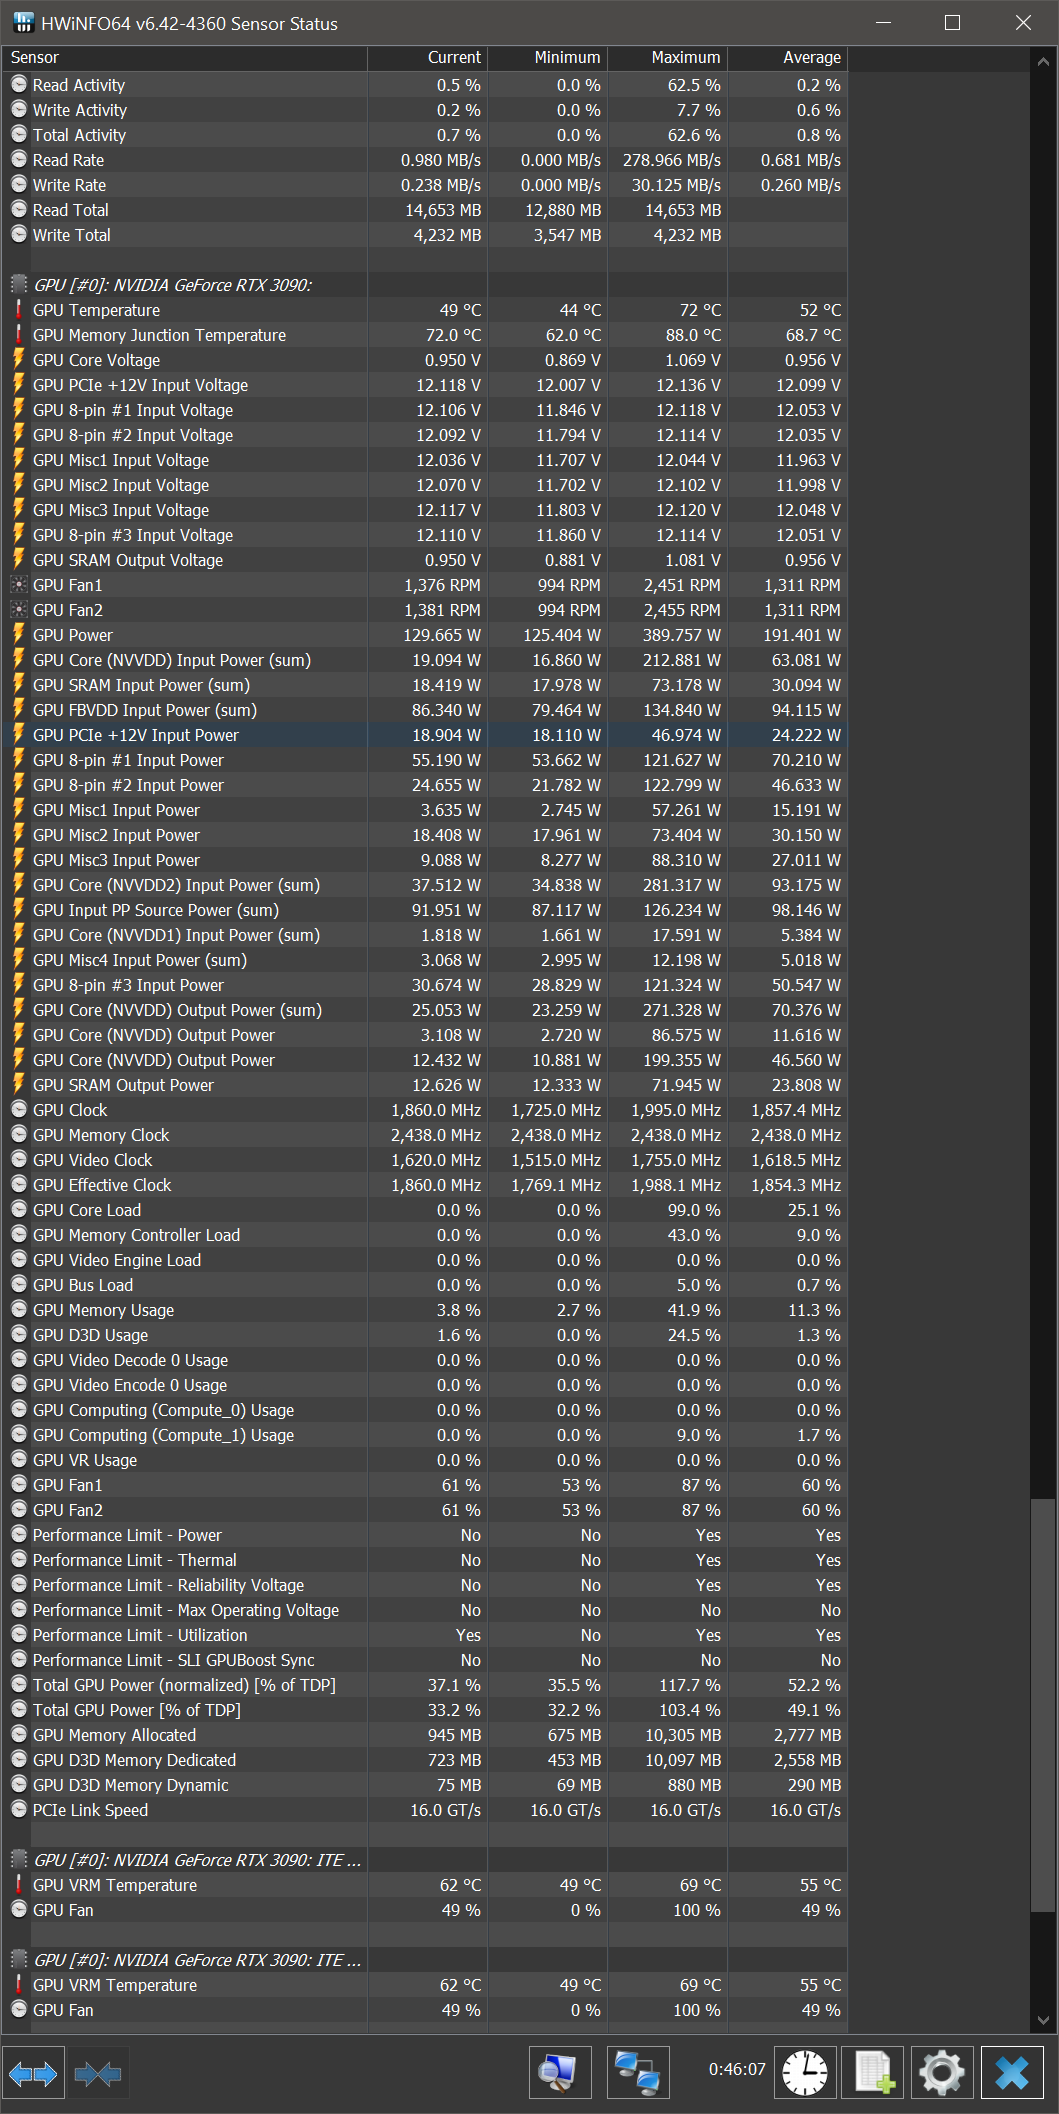Image resolution: width=1059 pixels, height=2114 pixels.
Task: Select the Read Rate row
Action: (x=425, y=160)
